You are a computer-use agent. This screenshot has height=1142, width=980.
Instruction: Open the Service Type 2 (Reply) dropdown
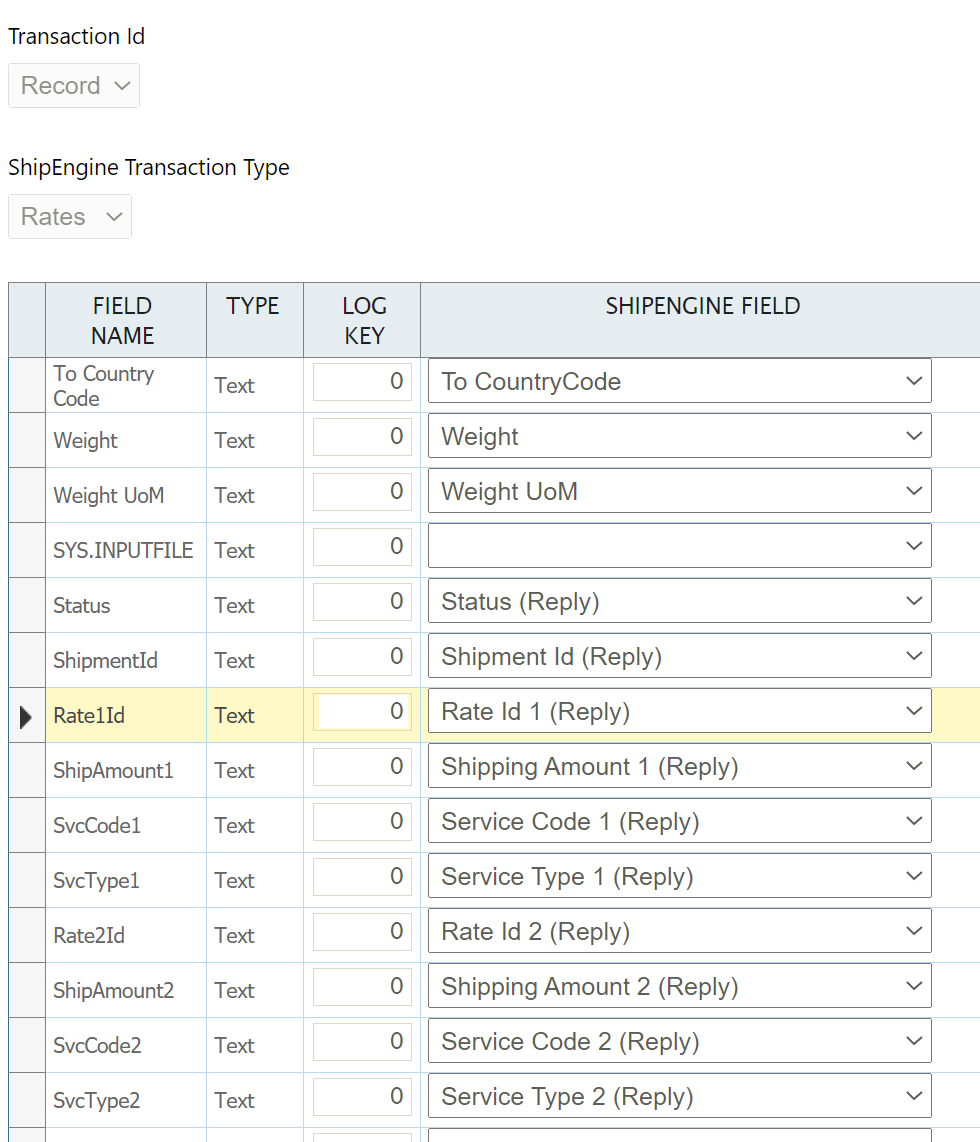pos(679,1096)
